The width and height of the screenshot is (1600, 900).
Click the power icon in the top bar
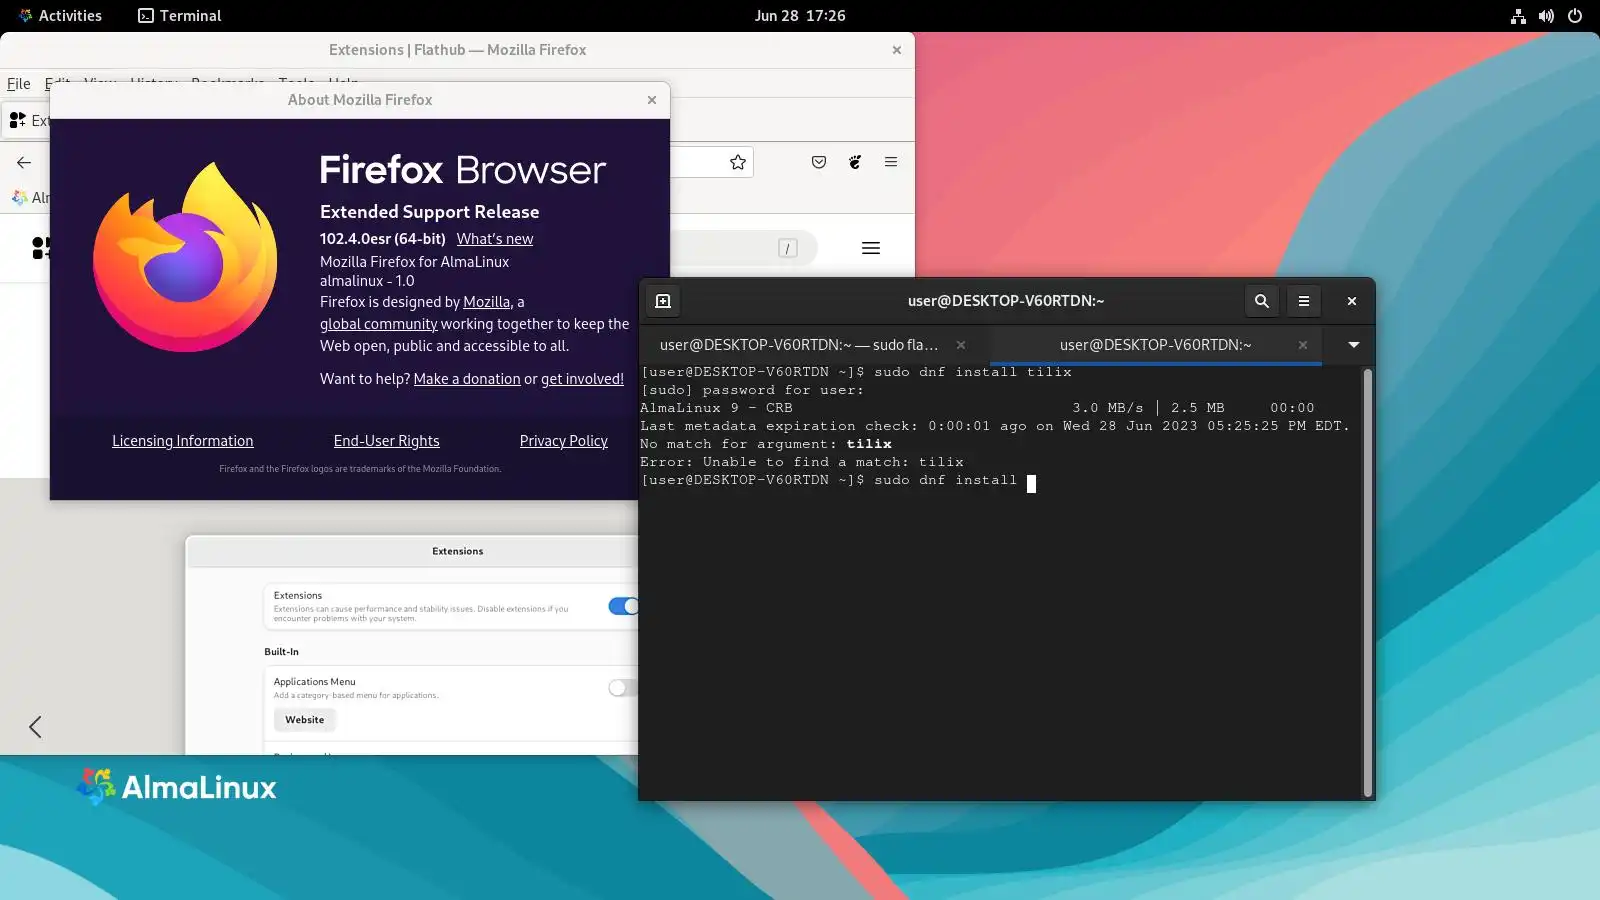1575,16
